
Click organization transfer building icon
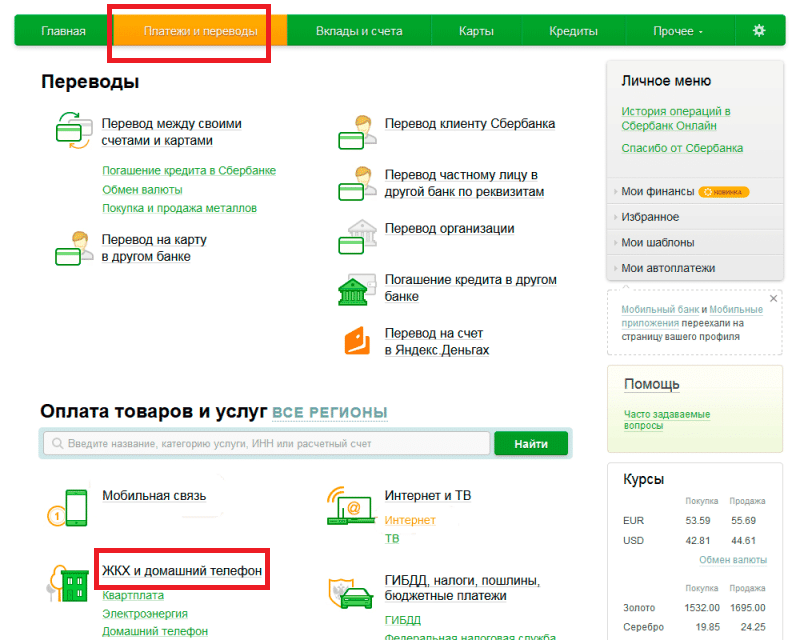pyautogui.click(x=358, y=237)
